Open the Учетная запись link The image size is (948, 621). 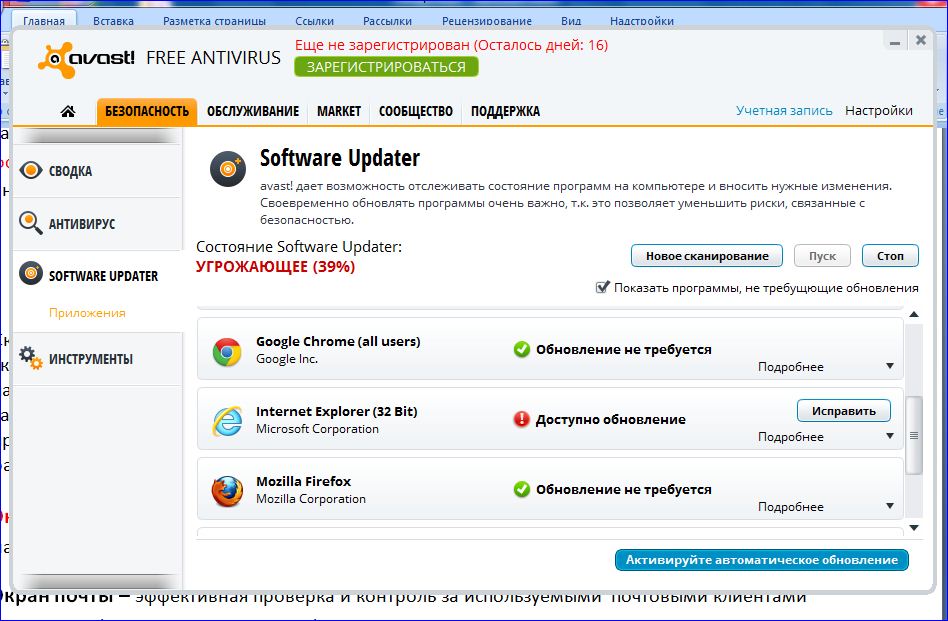click(784, 111)
